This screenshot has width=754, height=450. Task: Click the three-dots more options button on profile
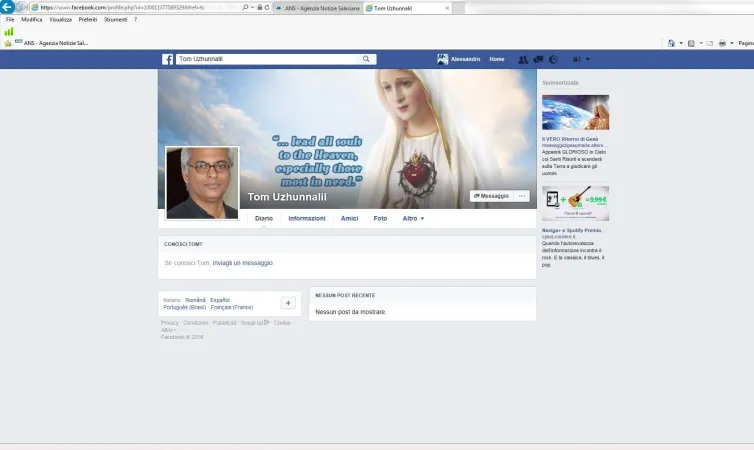click(x=522, y=196)
